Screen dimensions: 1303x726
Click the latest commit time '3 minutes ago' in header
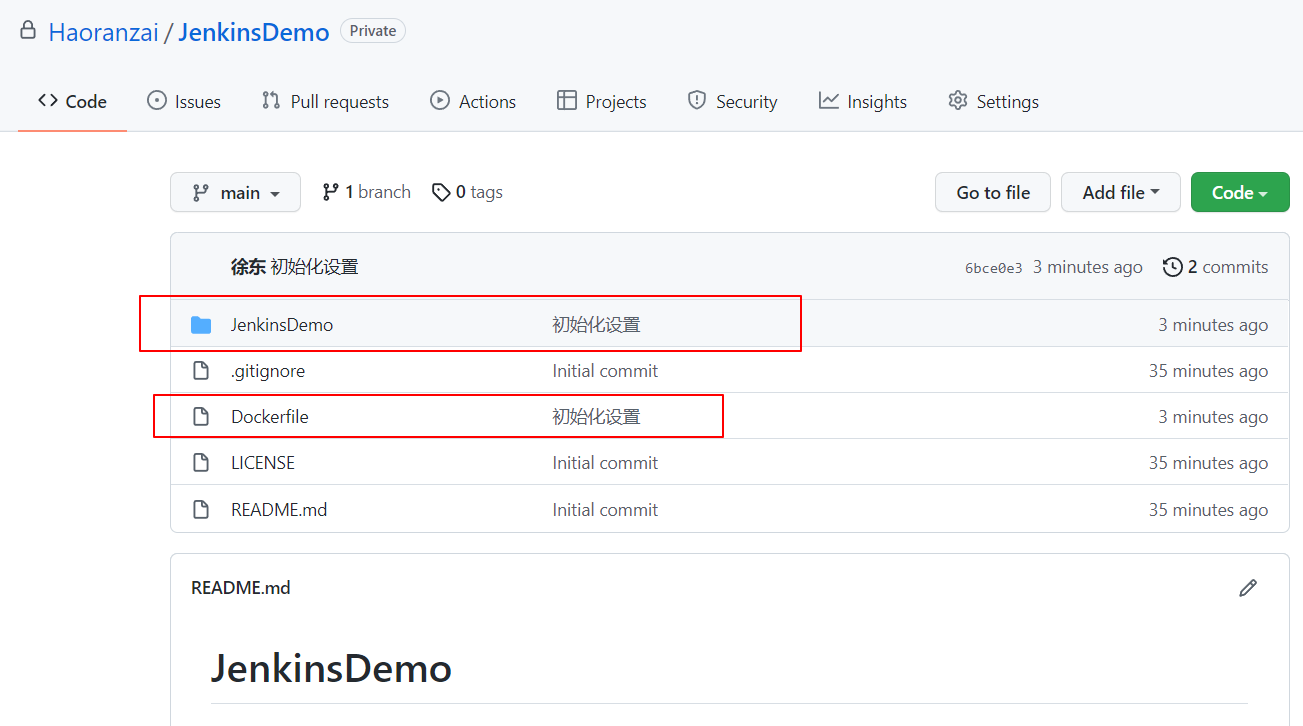[x=1088, y=267]
